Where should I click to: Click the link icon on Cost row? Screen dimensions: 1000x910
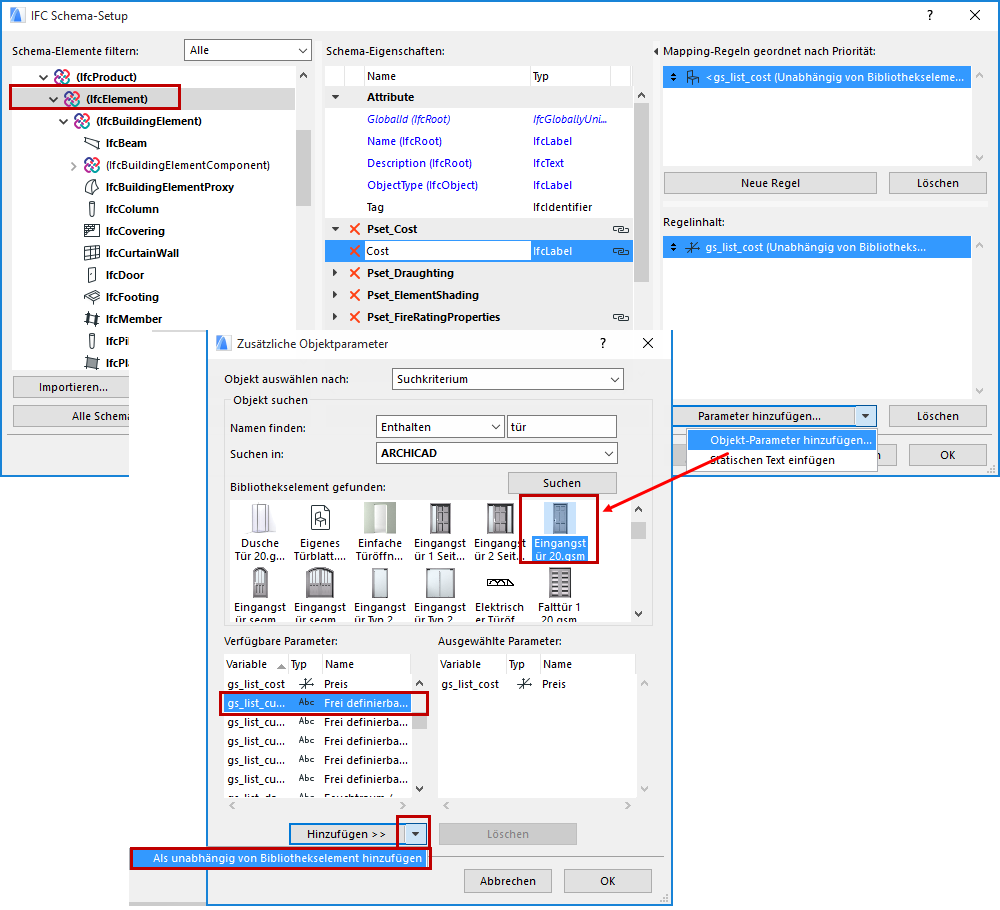(621, 251)
